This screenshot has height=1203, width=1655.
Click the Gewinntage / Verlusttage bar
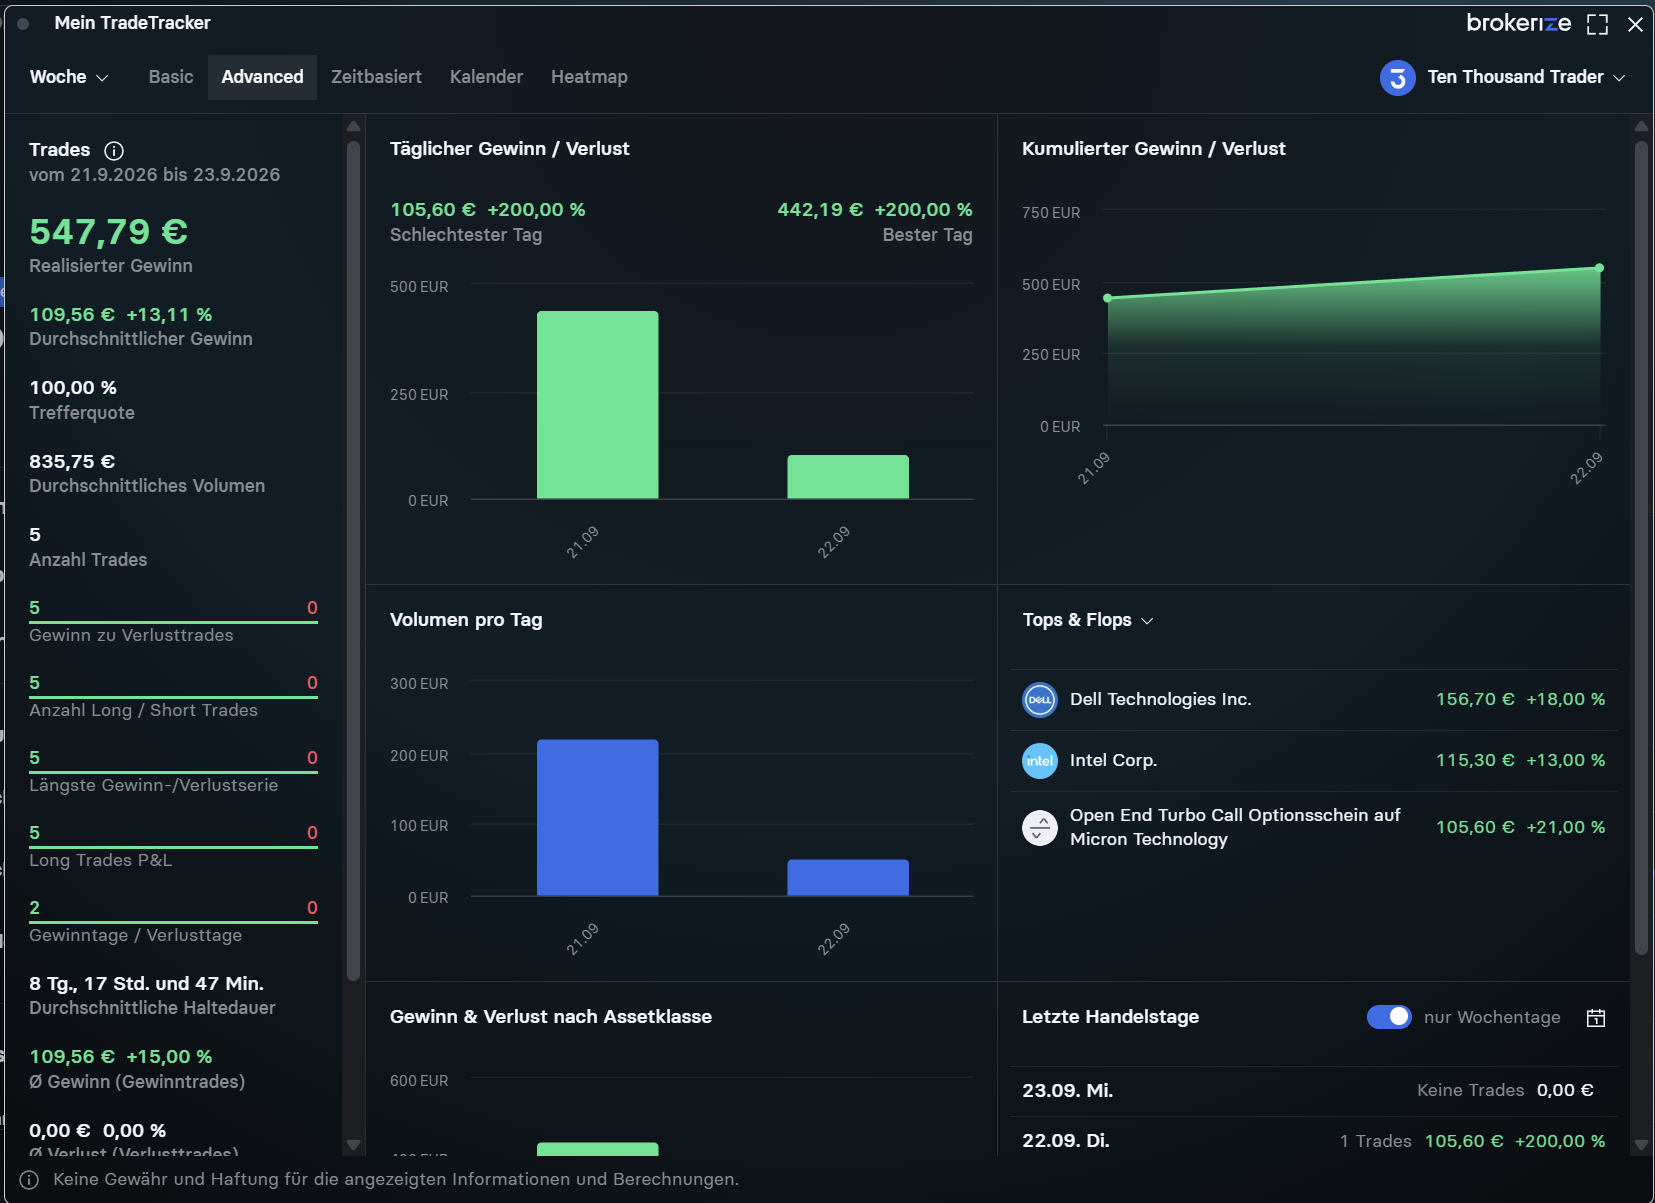(x=174, y=921)
